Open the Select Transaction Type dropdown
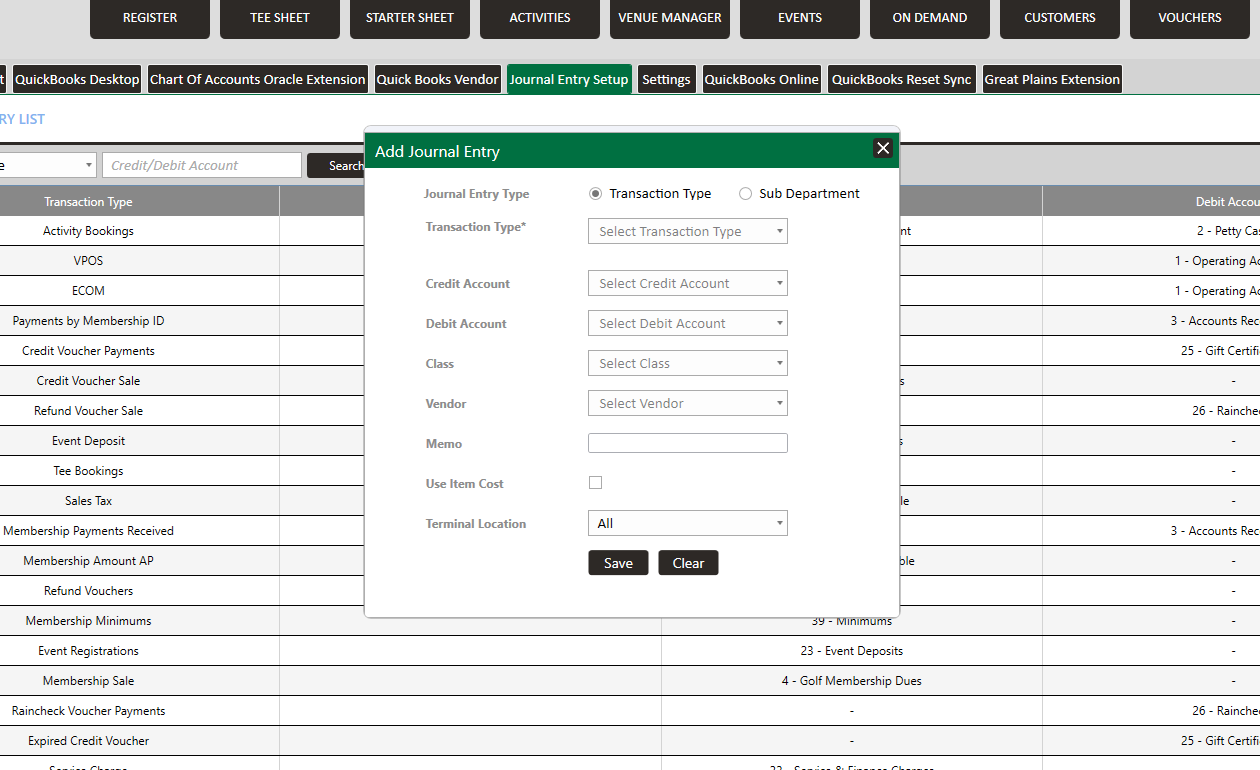Image resolution: width=1260 pixels, height=770 pixels. pos(687,232)
